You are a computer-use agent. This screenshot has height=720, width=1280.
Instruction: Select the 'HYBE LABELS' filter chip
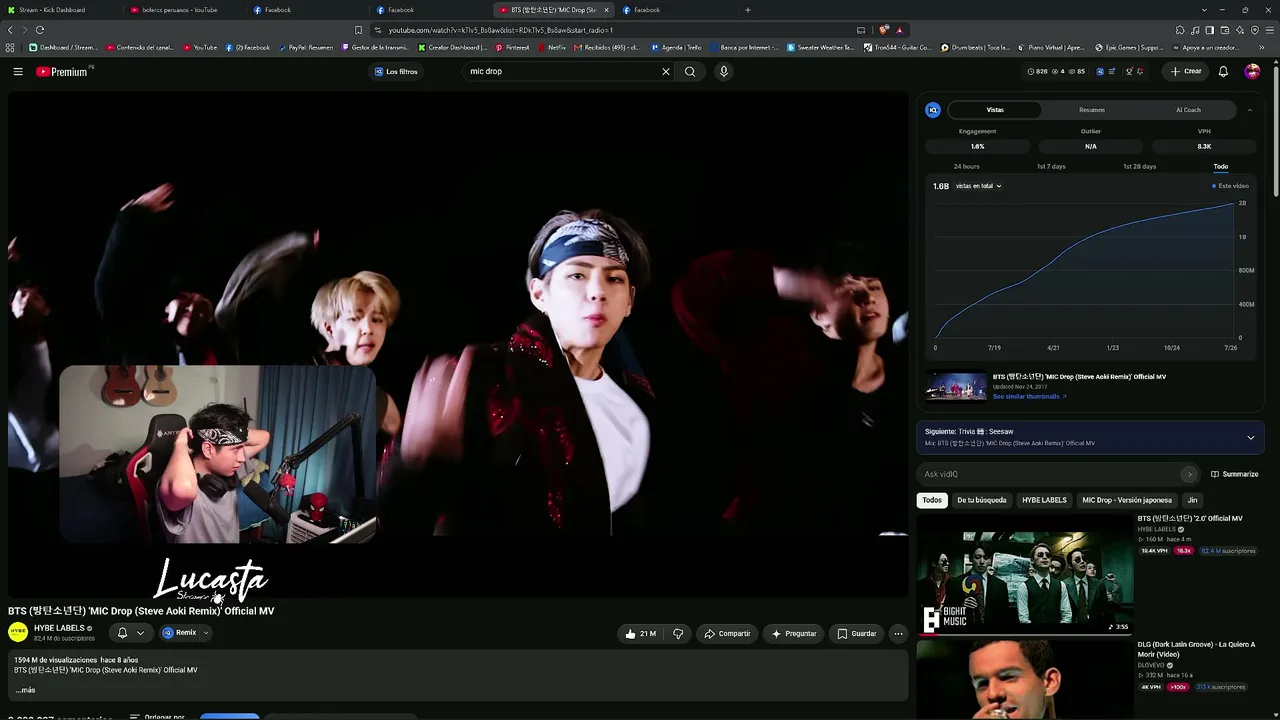tap(1044, 500)
